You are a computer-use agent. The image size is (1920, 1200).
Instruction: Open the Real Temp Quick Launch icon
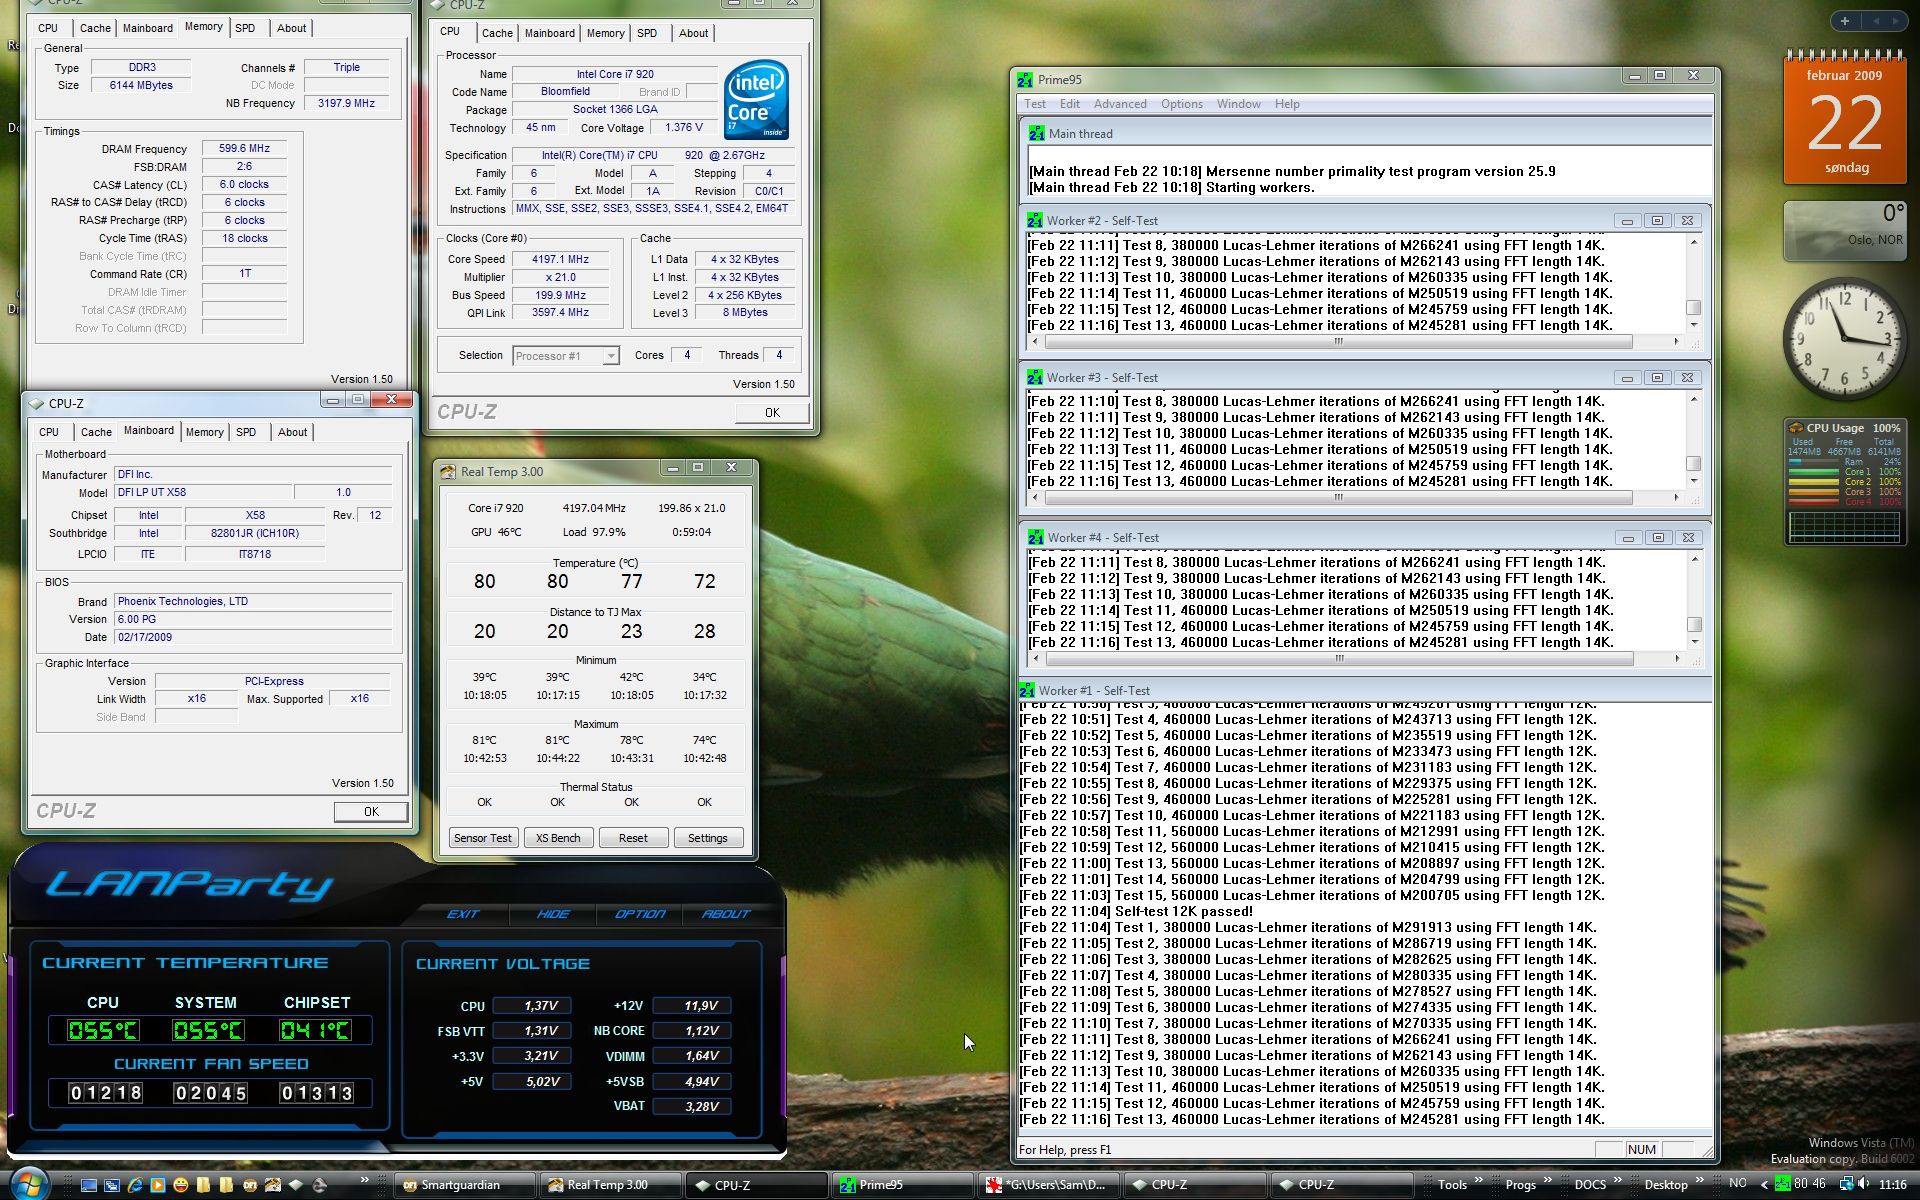273,1185
